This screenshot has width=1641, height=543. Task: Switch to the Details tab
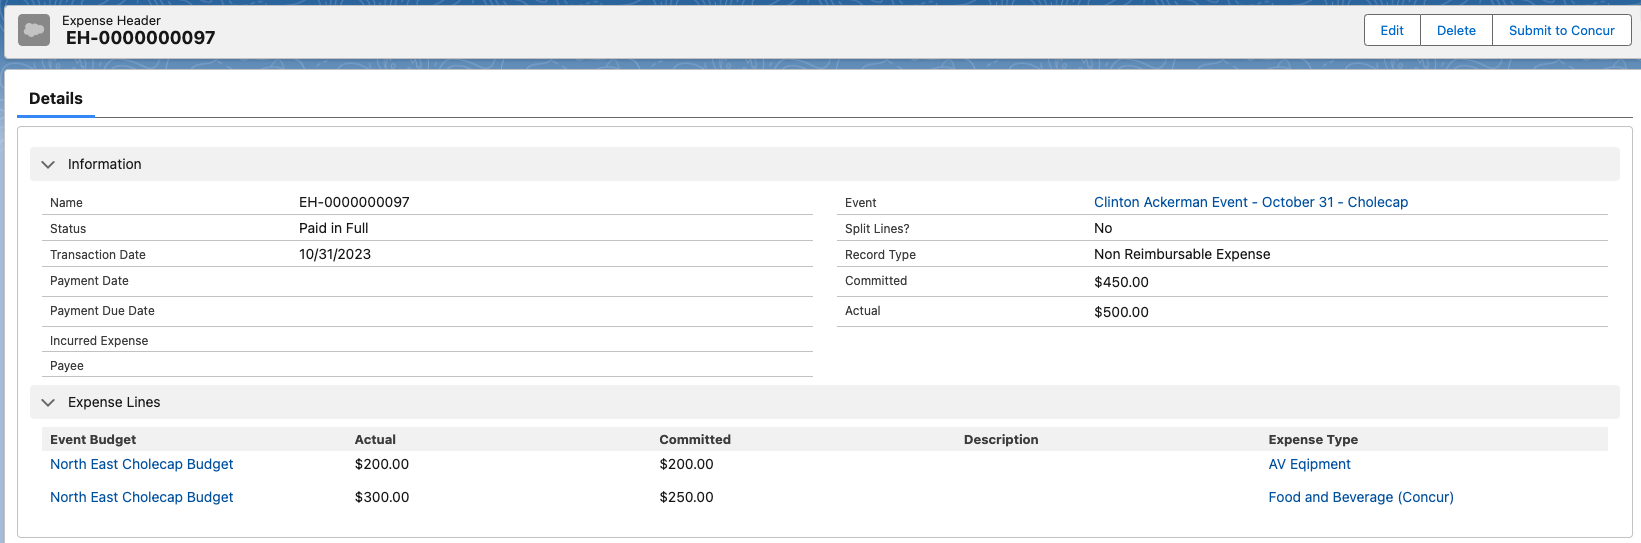click(x=56, y=98)
